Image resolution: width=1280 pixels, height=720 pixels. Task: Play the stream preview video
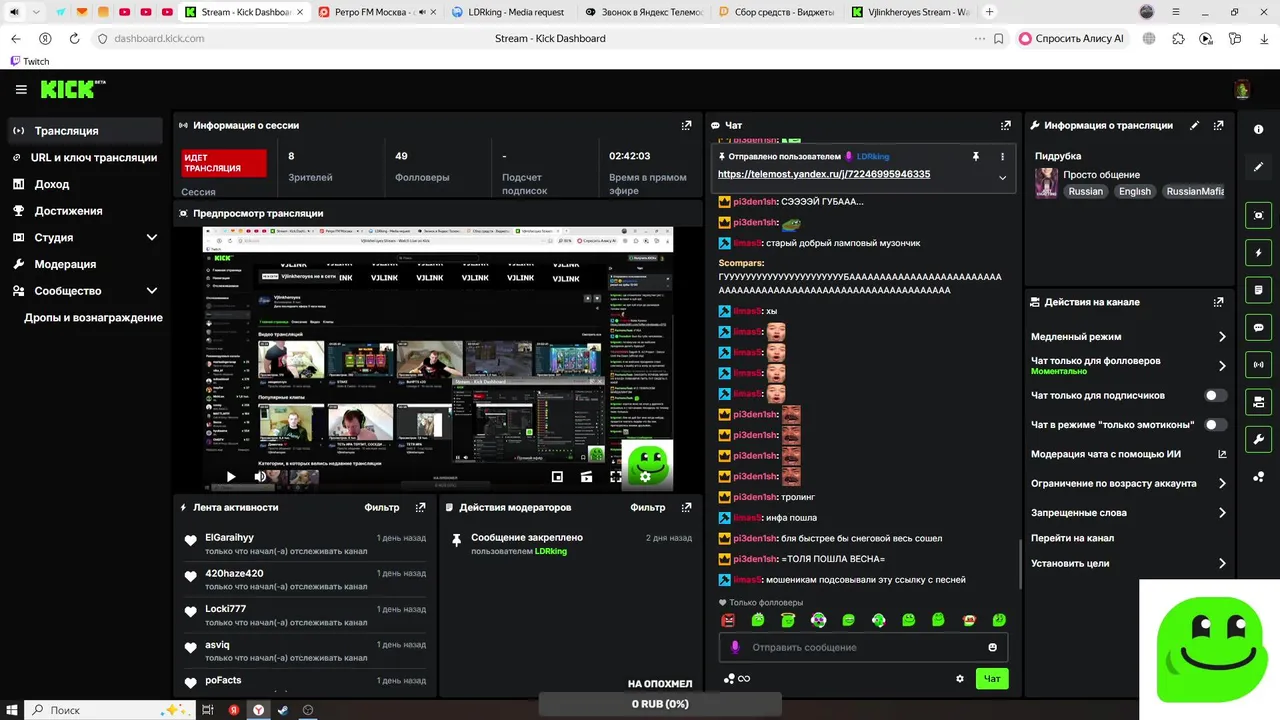coord(231,477)
